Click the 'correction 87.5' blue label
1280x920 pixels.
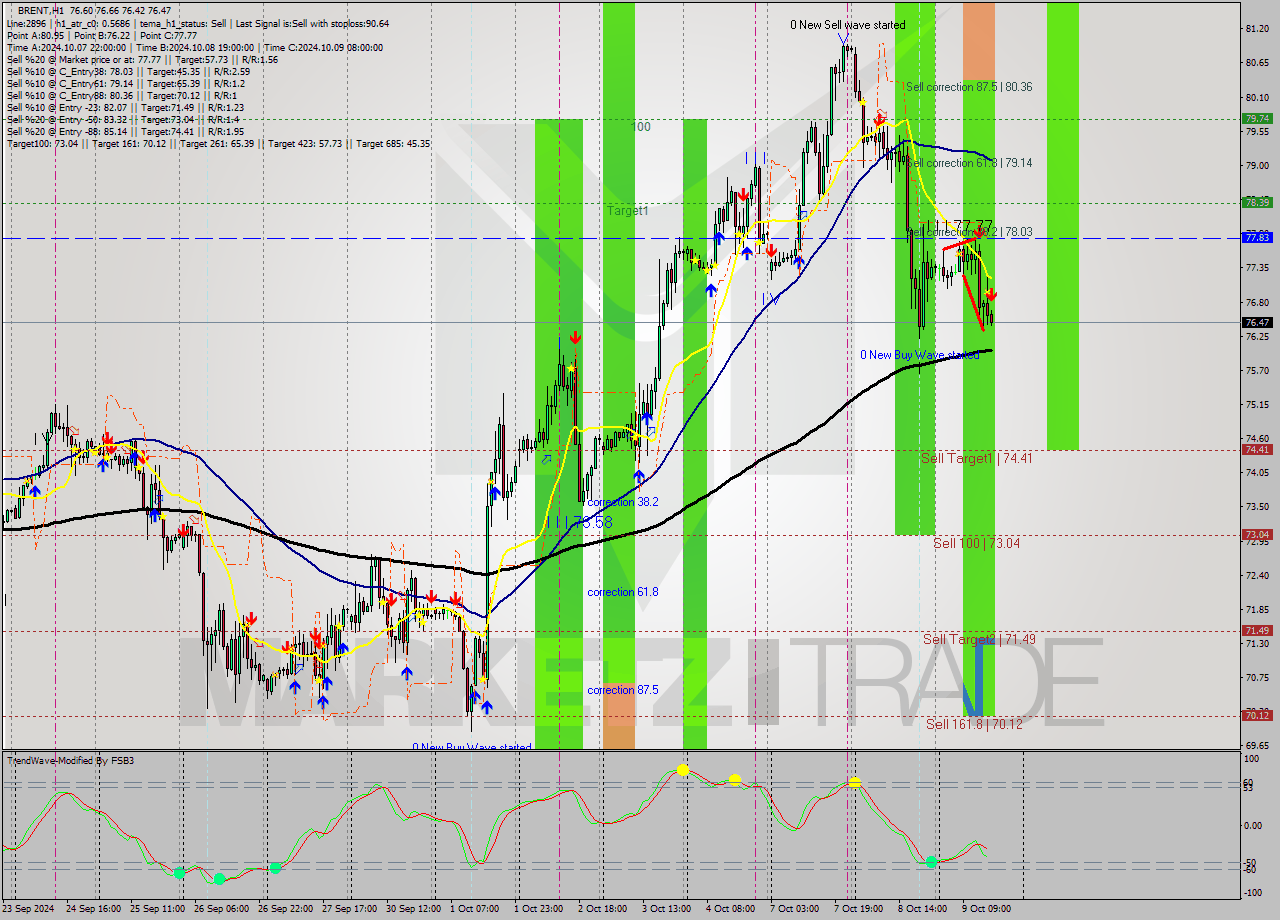pos(623,690)
